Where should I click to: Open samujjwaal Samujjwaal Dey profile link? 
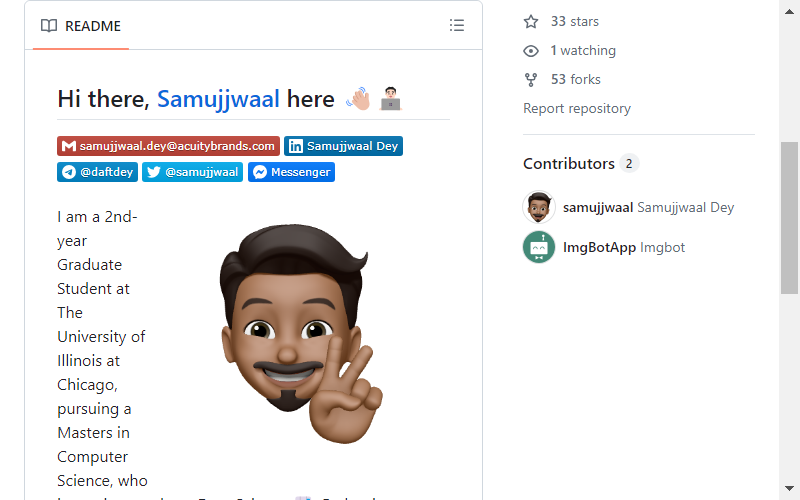tap(648, 207)
